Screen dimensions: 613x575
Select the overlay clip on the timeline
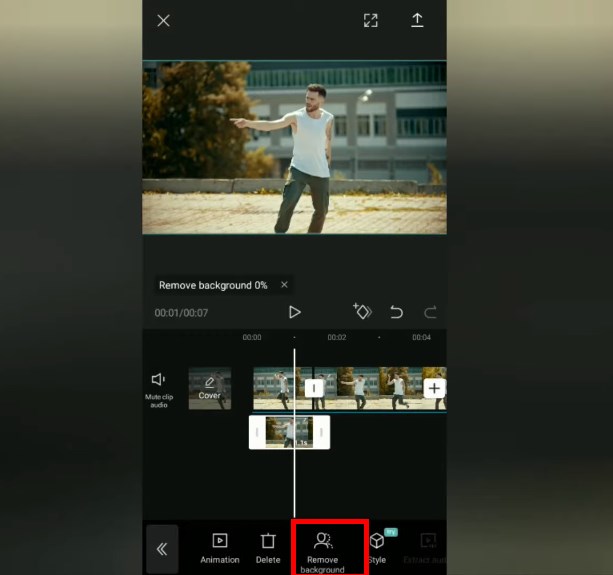[289, 432]
